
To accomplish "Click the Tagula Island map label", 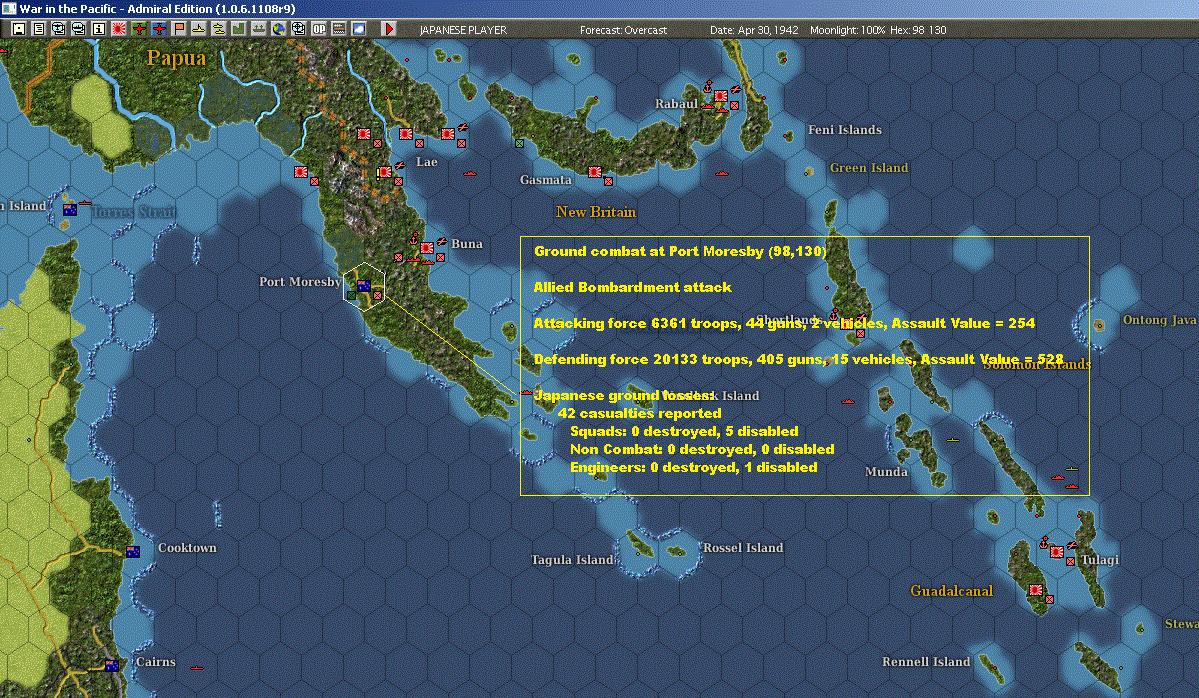I will (x=573, y=560).
